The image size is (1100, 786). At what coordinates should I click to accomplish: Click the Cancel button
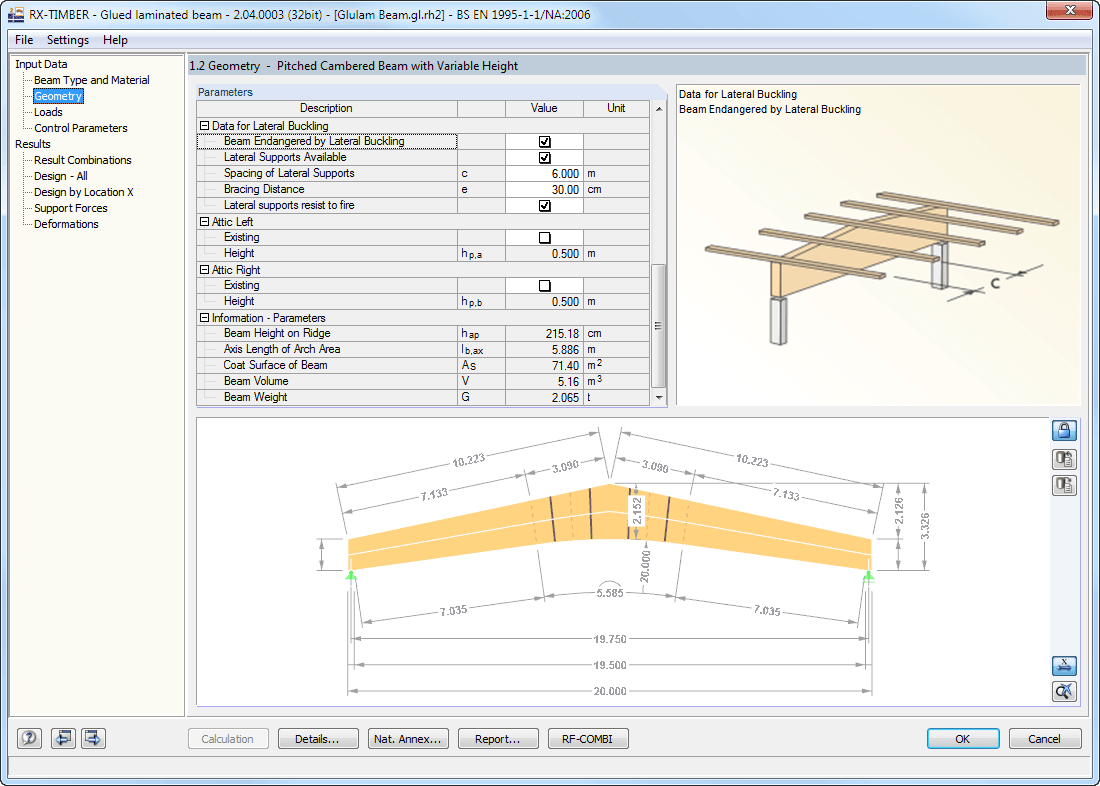[x=1045, y=739]
